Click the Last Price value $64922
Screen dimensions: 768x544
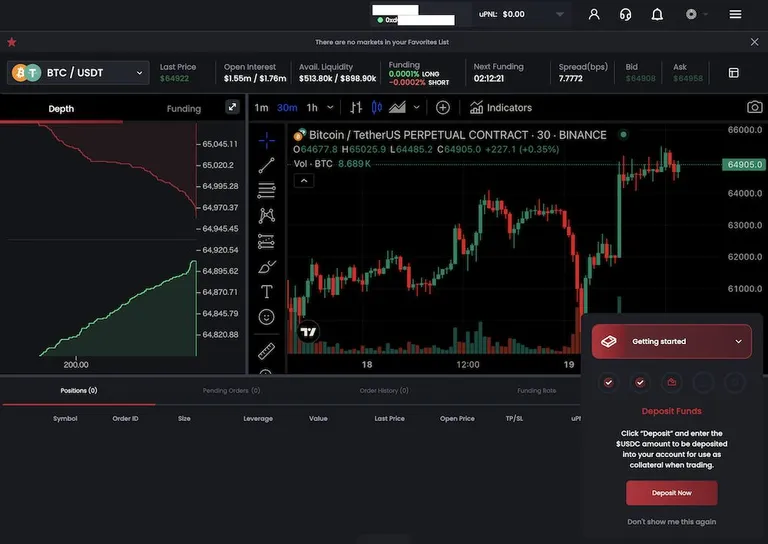click(174, 78)
